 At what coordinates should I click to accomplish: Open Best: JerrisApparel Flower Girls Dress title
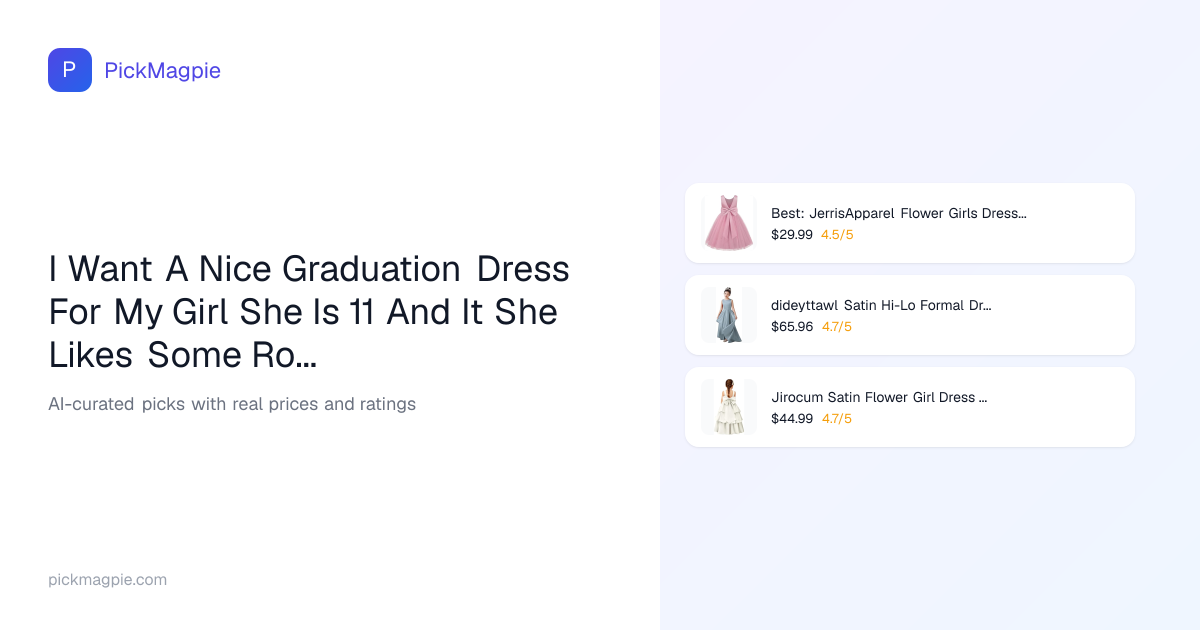tap(898, 213)
